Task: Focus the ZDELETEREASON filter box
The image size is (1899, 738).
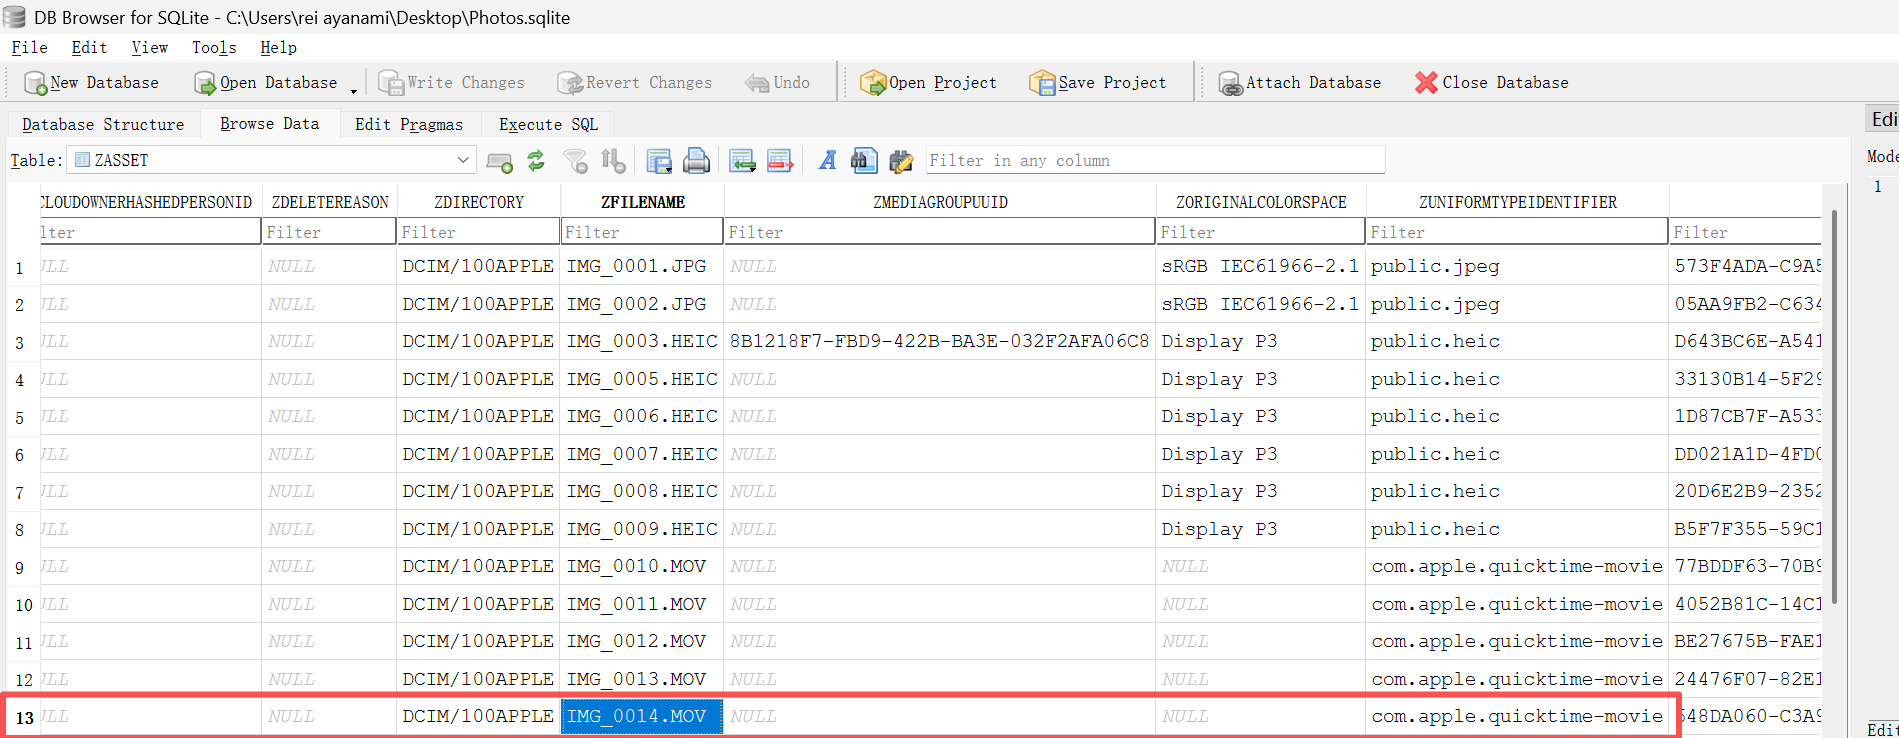Action: click(x=329, y=232)
